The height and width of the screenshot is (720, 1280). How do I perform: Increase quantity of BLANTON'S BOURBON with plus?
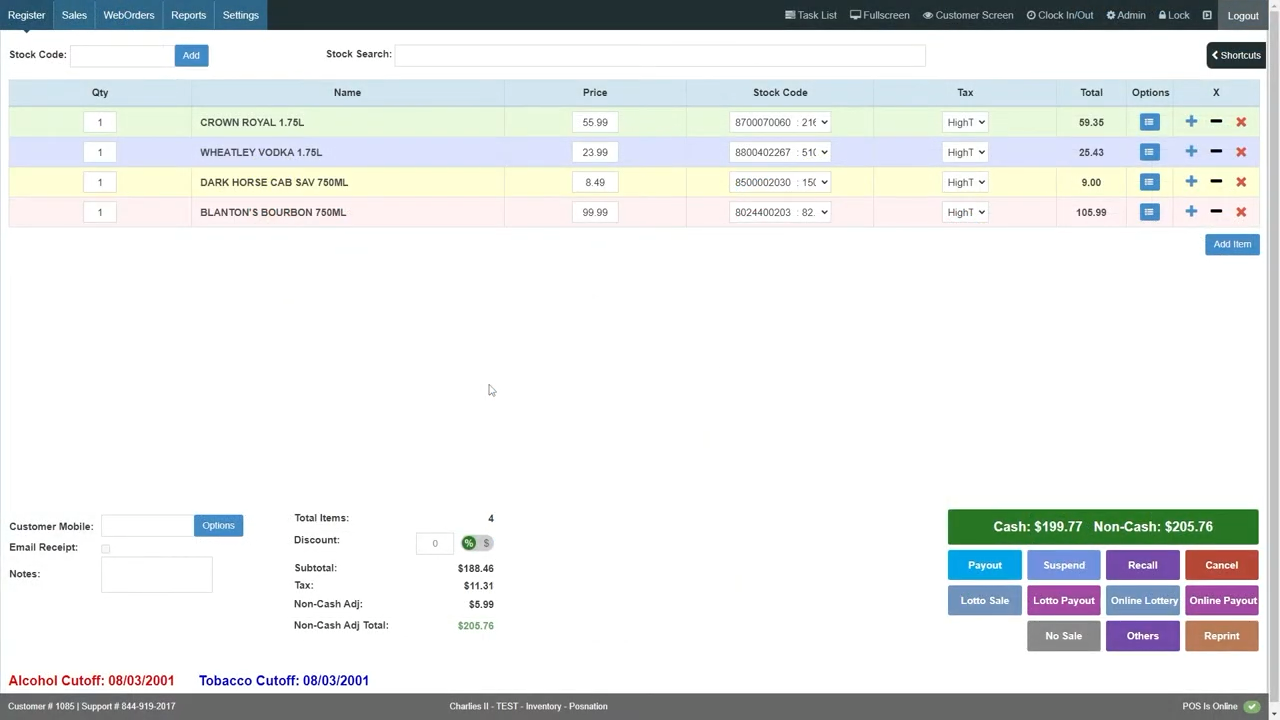1191,212
